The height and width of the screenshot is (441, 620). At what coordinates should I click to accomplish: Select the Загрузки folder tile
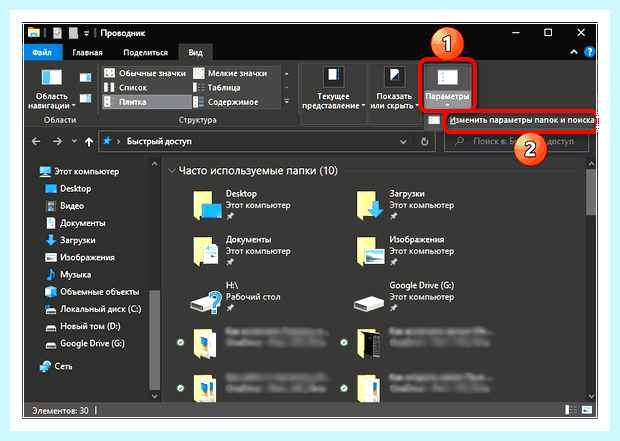(405, 204)
